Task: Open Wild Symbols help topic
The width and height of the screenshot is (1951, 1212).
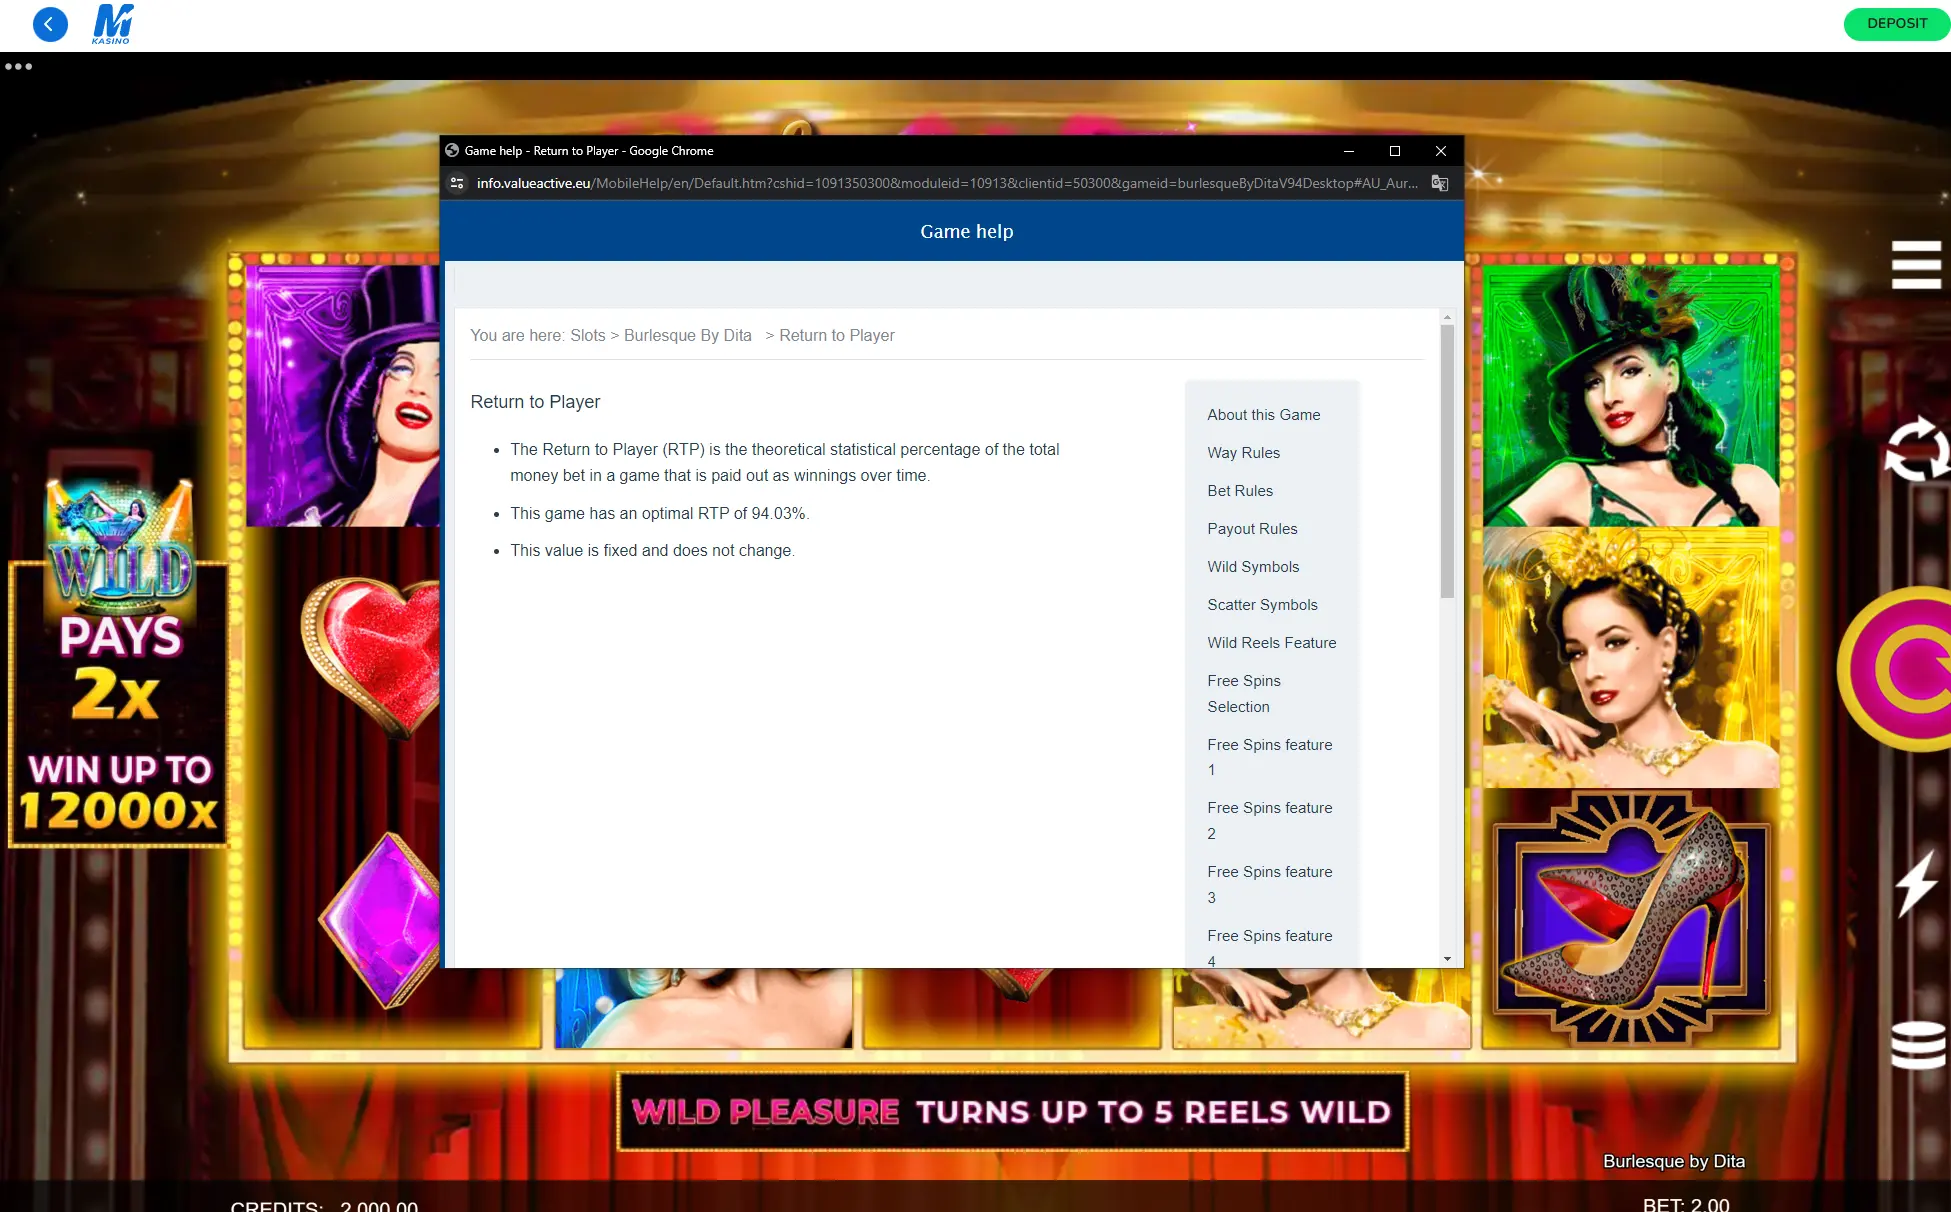Action: pos(1253,567)
